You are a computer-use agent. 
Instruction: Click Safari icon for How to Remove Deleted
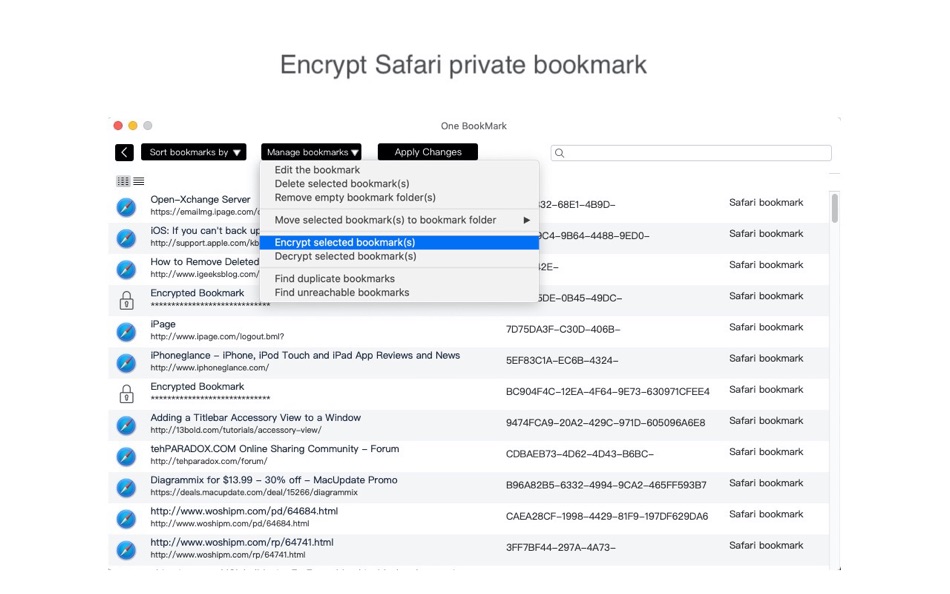tap(126, 269)
